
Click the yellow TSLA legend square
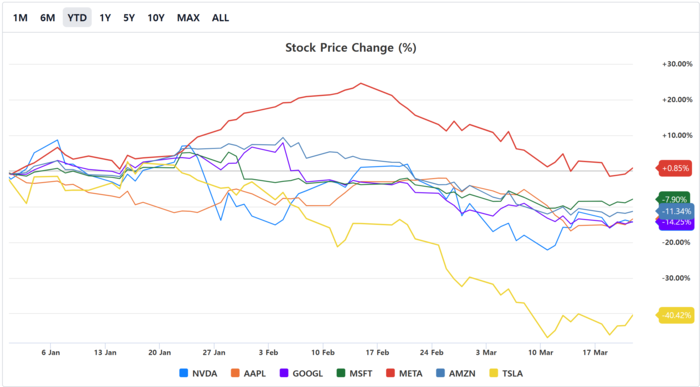tap(494, 373)
